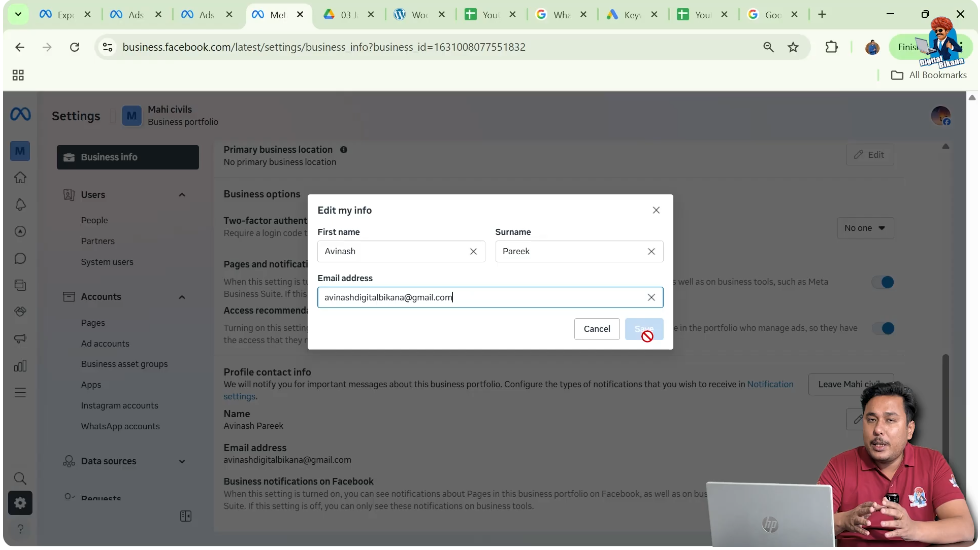Viewport: 980px width, 550px height.
Task: Open Apps under Accounts
Action: pos(91,385)
